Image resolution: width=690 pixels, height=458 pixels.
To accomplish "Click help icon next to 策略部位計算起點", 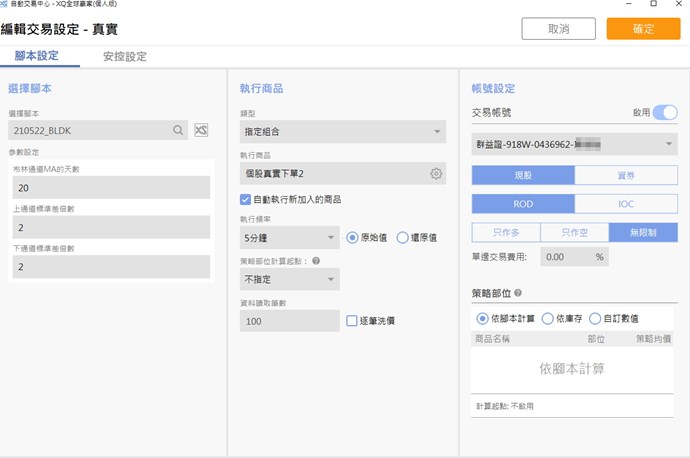I will pyautogui.click(x=316, y=262).
